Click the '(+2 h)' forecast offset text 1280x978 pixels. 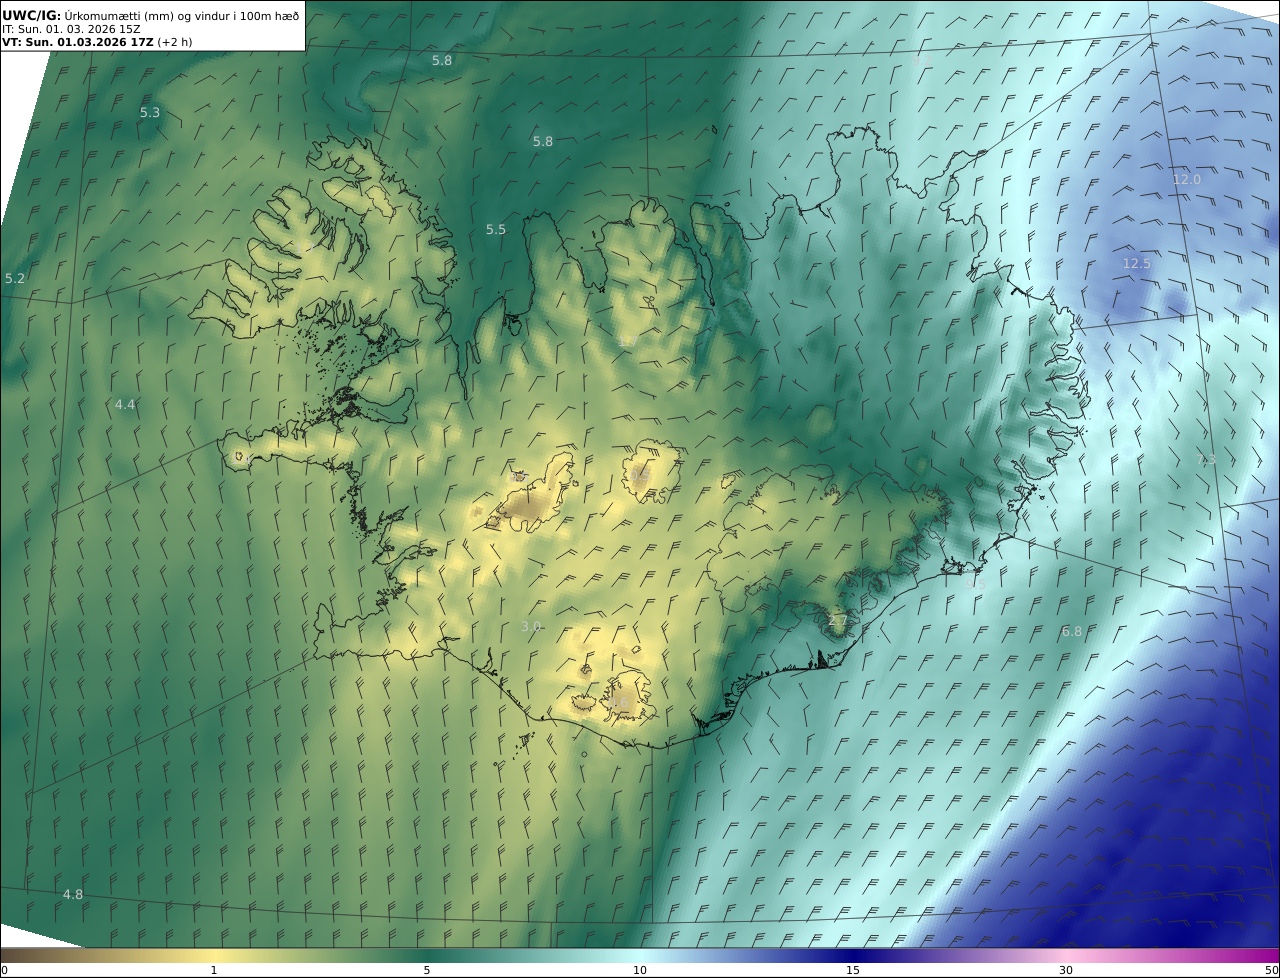pyautogui.click(x=175, y=43)
